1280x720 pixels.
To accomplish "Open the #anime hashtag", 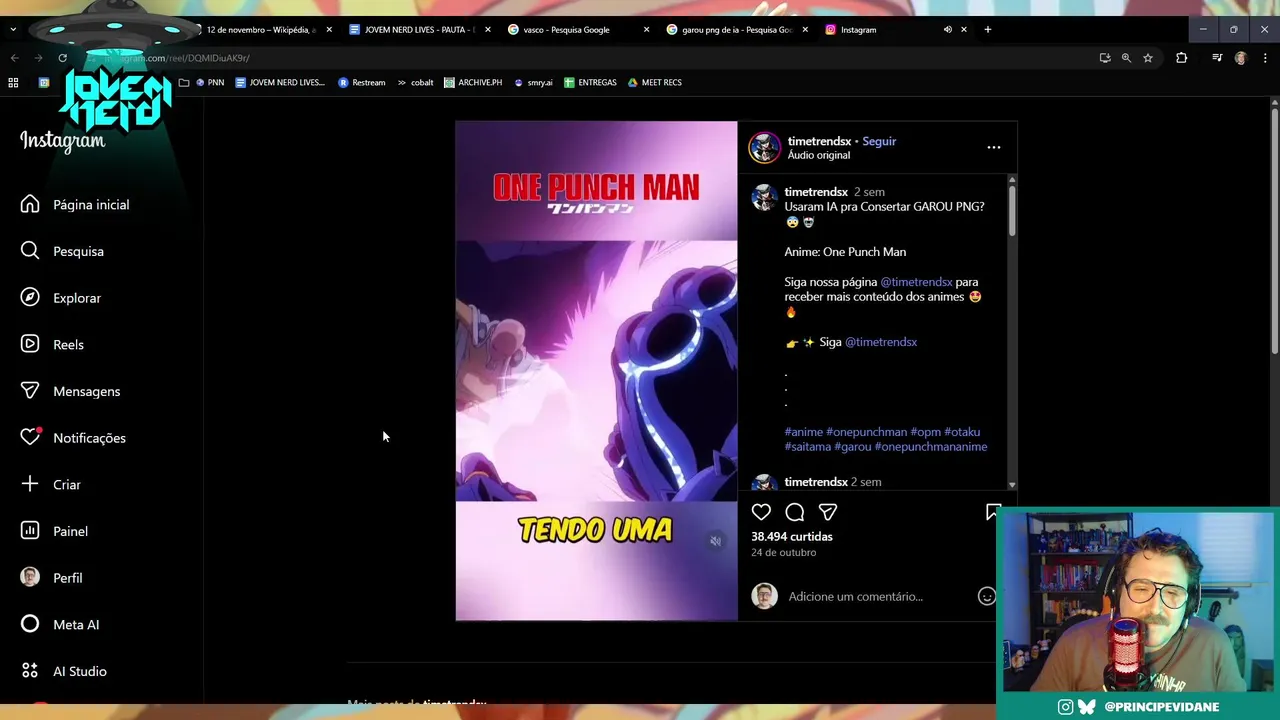I will (x=804, y=432).
